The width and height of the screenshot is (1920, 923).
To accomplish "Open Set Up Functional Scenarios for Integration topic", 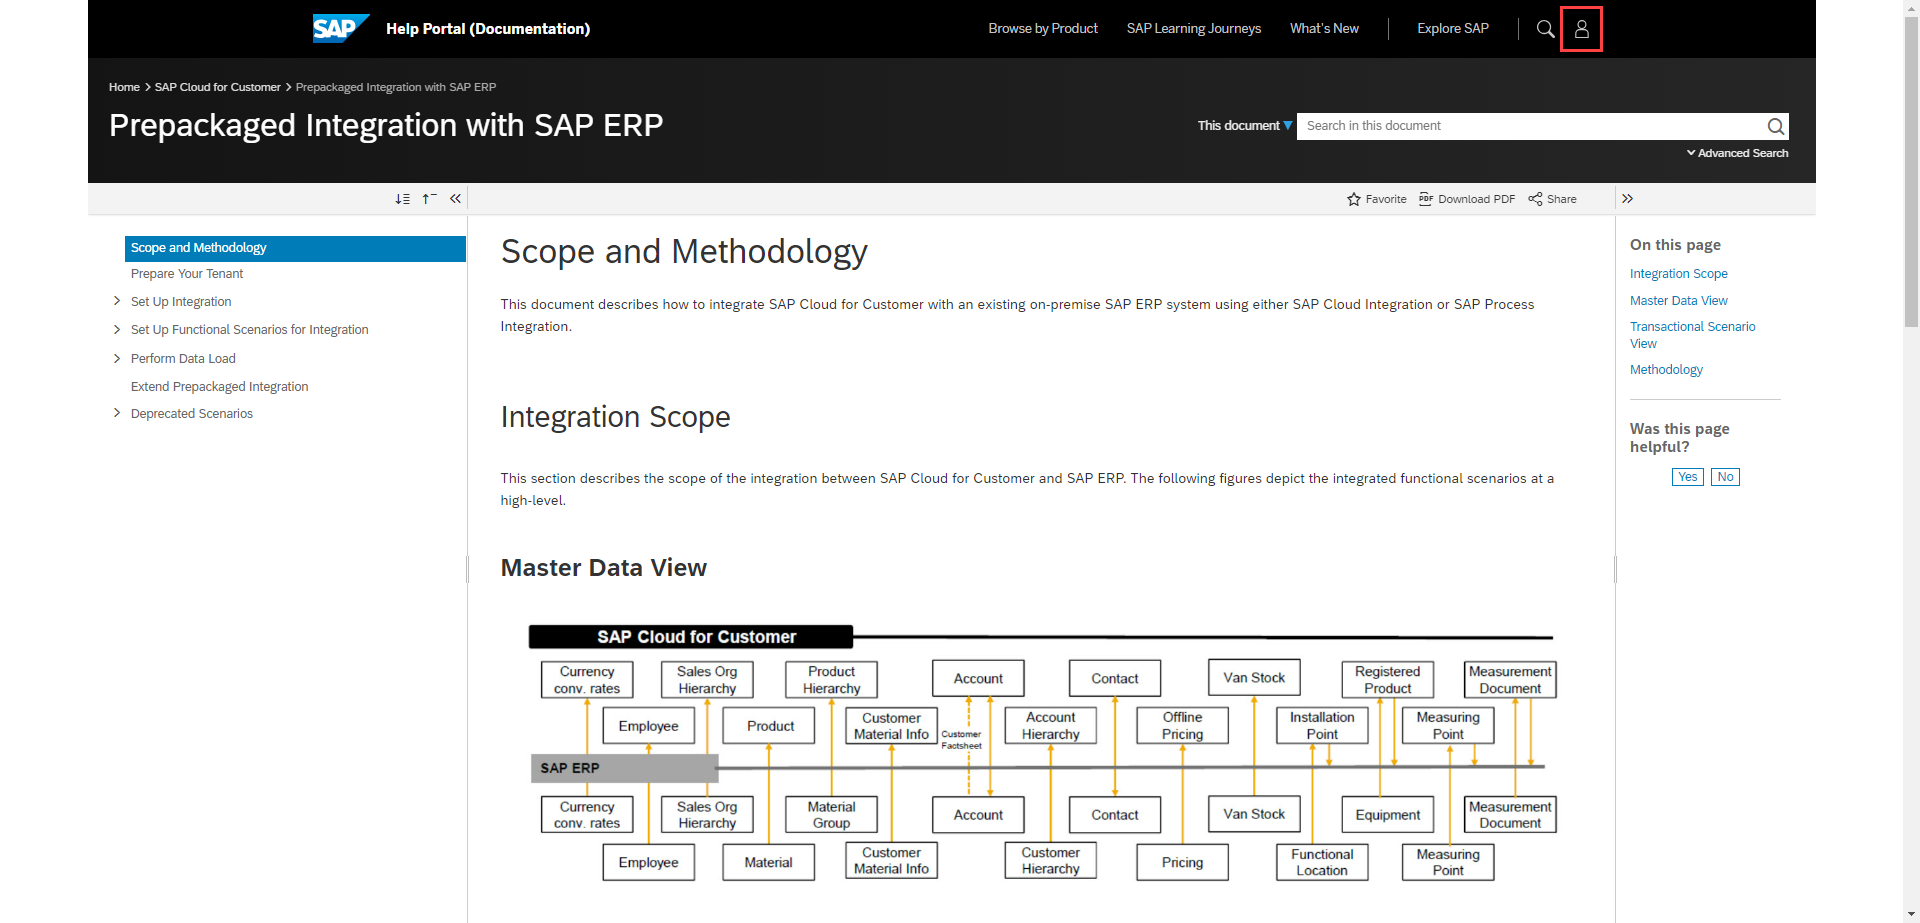I will click(x=249, y=330).
